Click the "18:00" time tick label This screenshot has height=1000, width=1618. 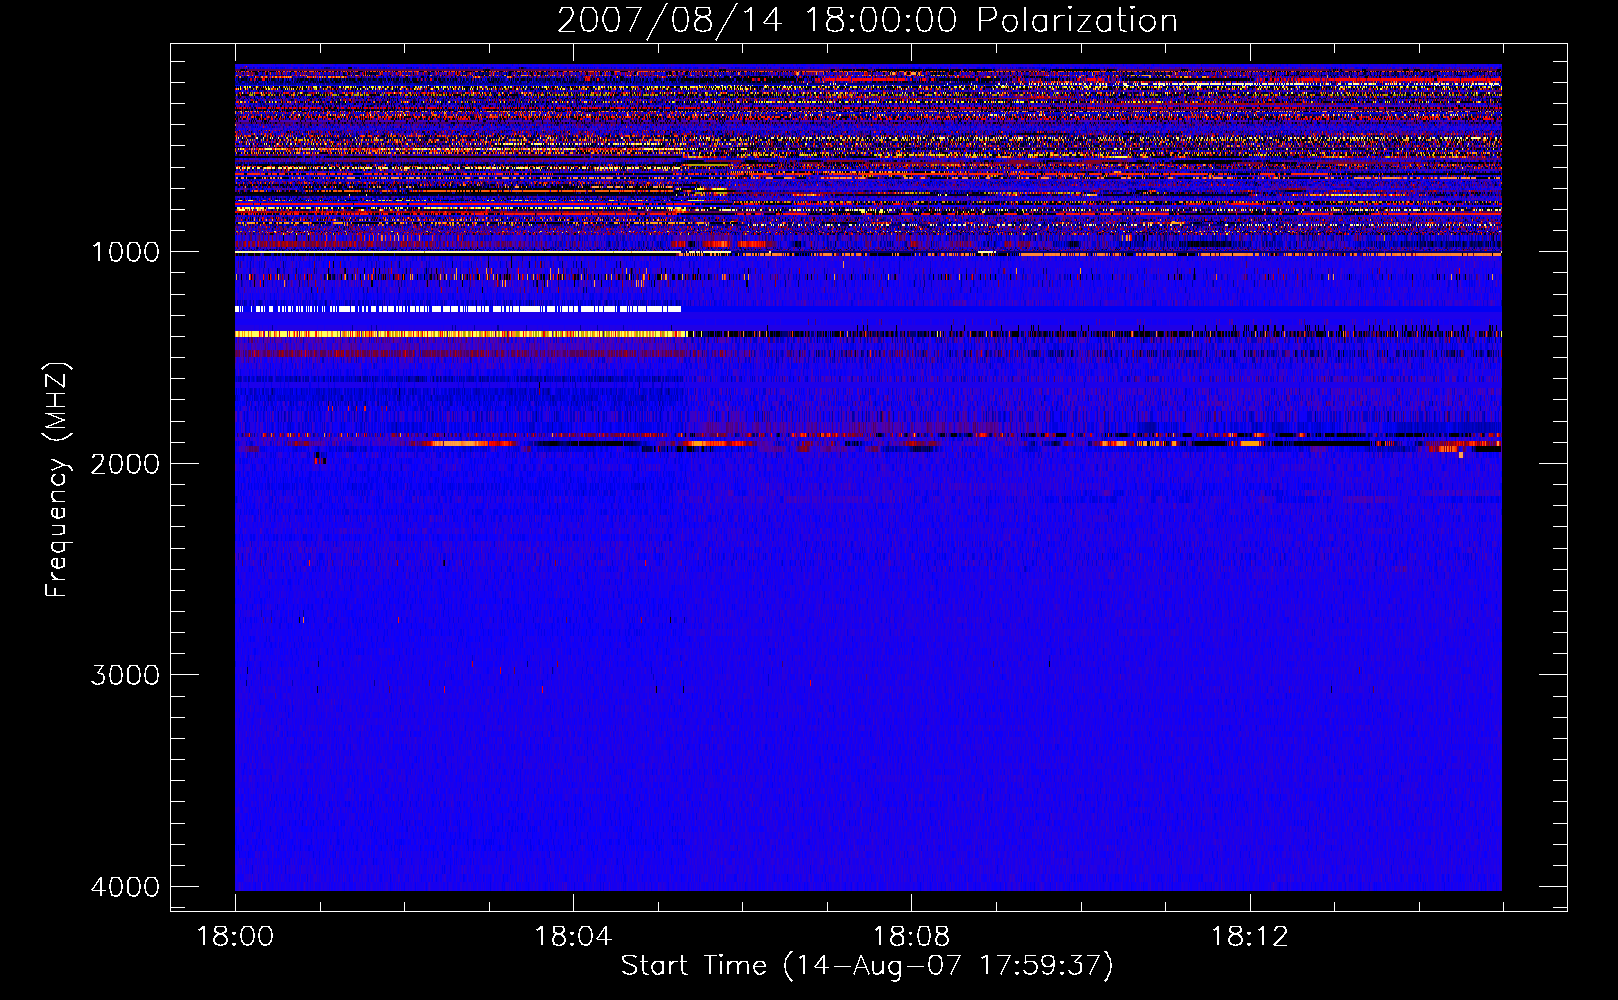pos(235,937)
